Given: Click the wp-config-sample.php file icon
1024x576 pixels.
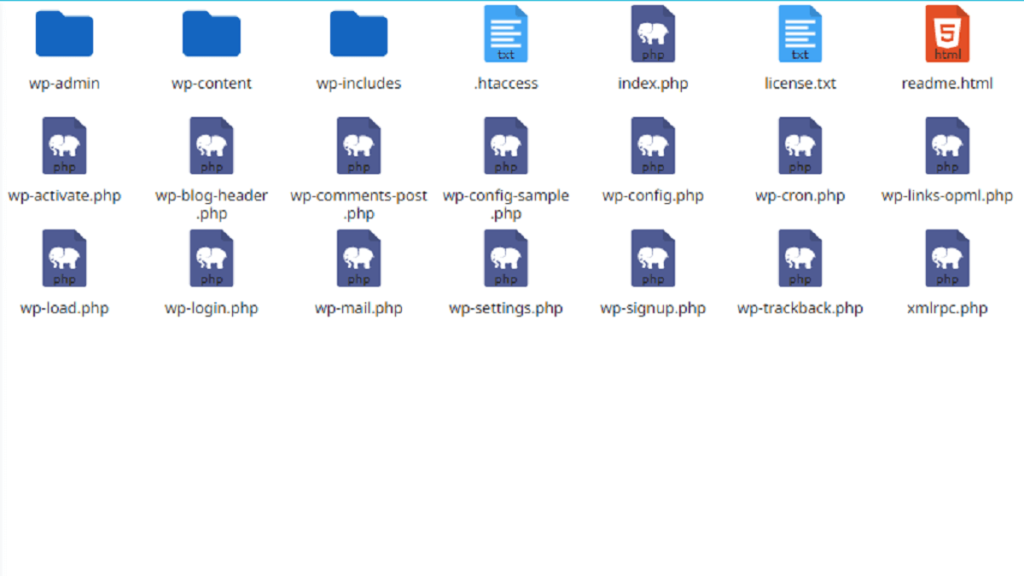Looking at the screenshot, I should coord(506,146).
